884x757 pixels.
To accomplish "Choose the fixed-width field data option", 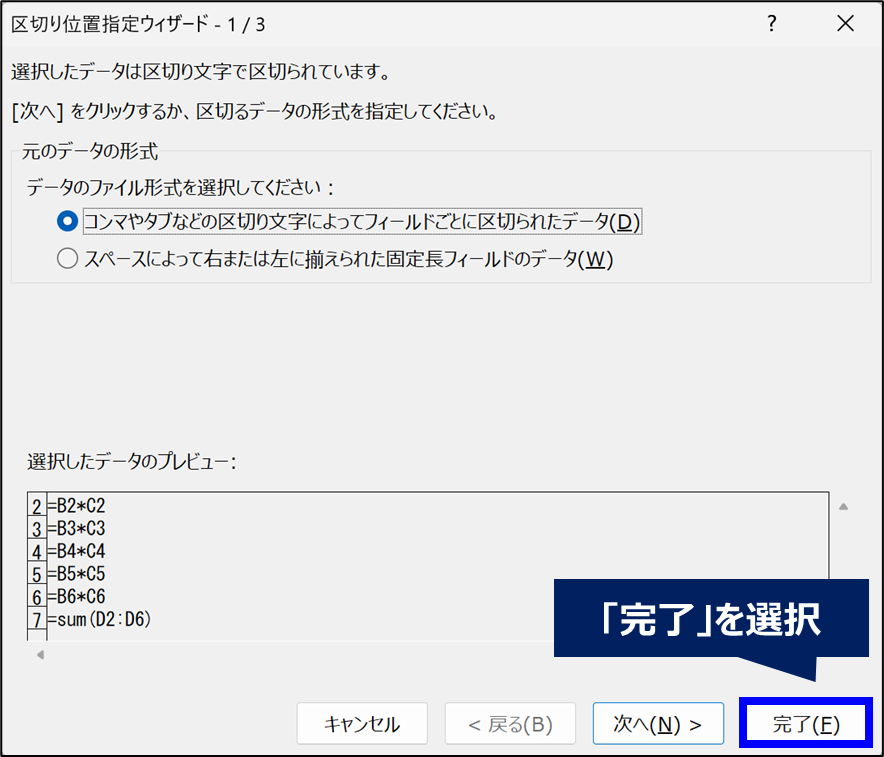I will coord(68,259).
